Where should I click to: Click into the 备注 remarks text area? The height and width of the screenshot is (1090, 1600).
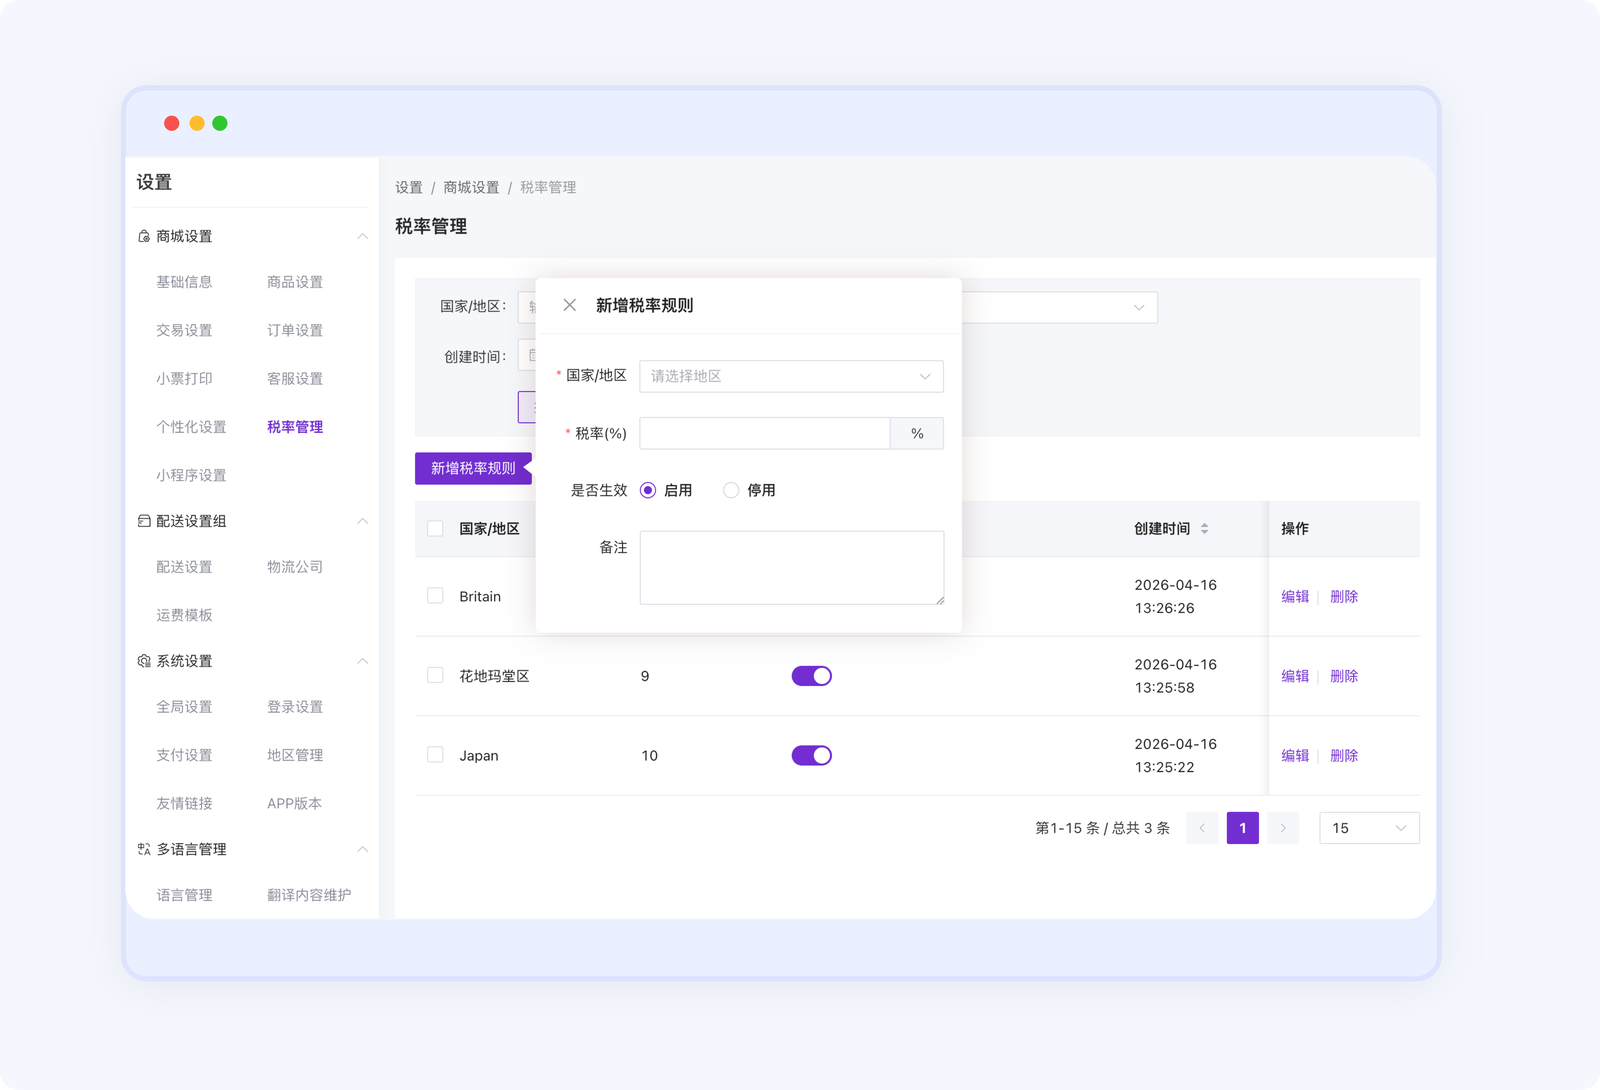pyautogui.click(x=790, y=567)
